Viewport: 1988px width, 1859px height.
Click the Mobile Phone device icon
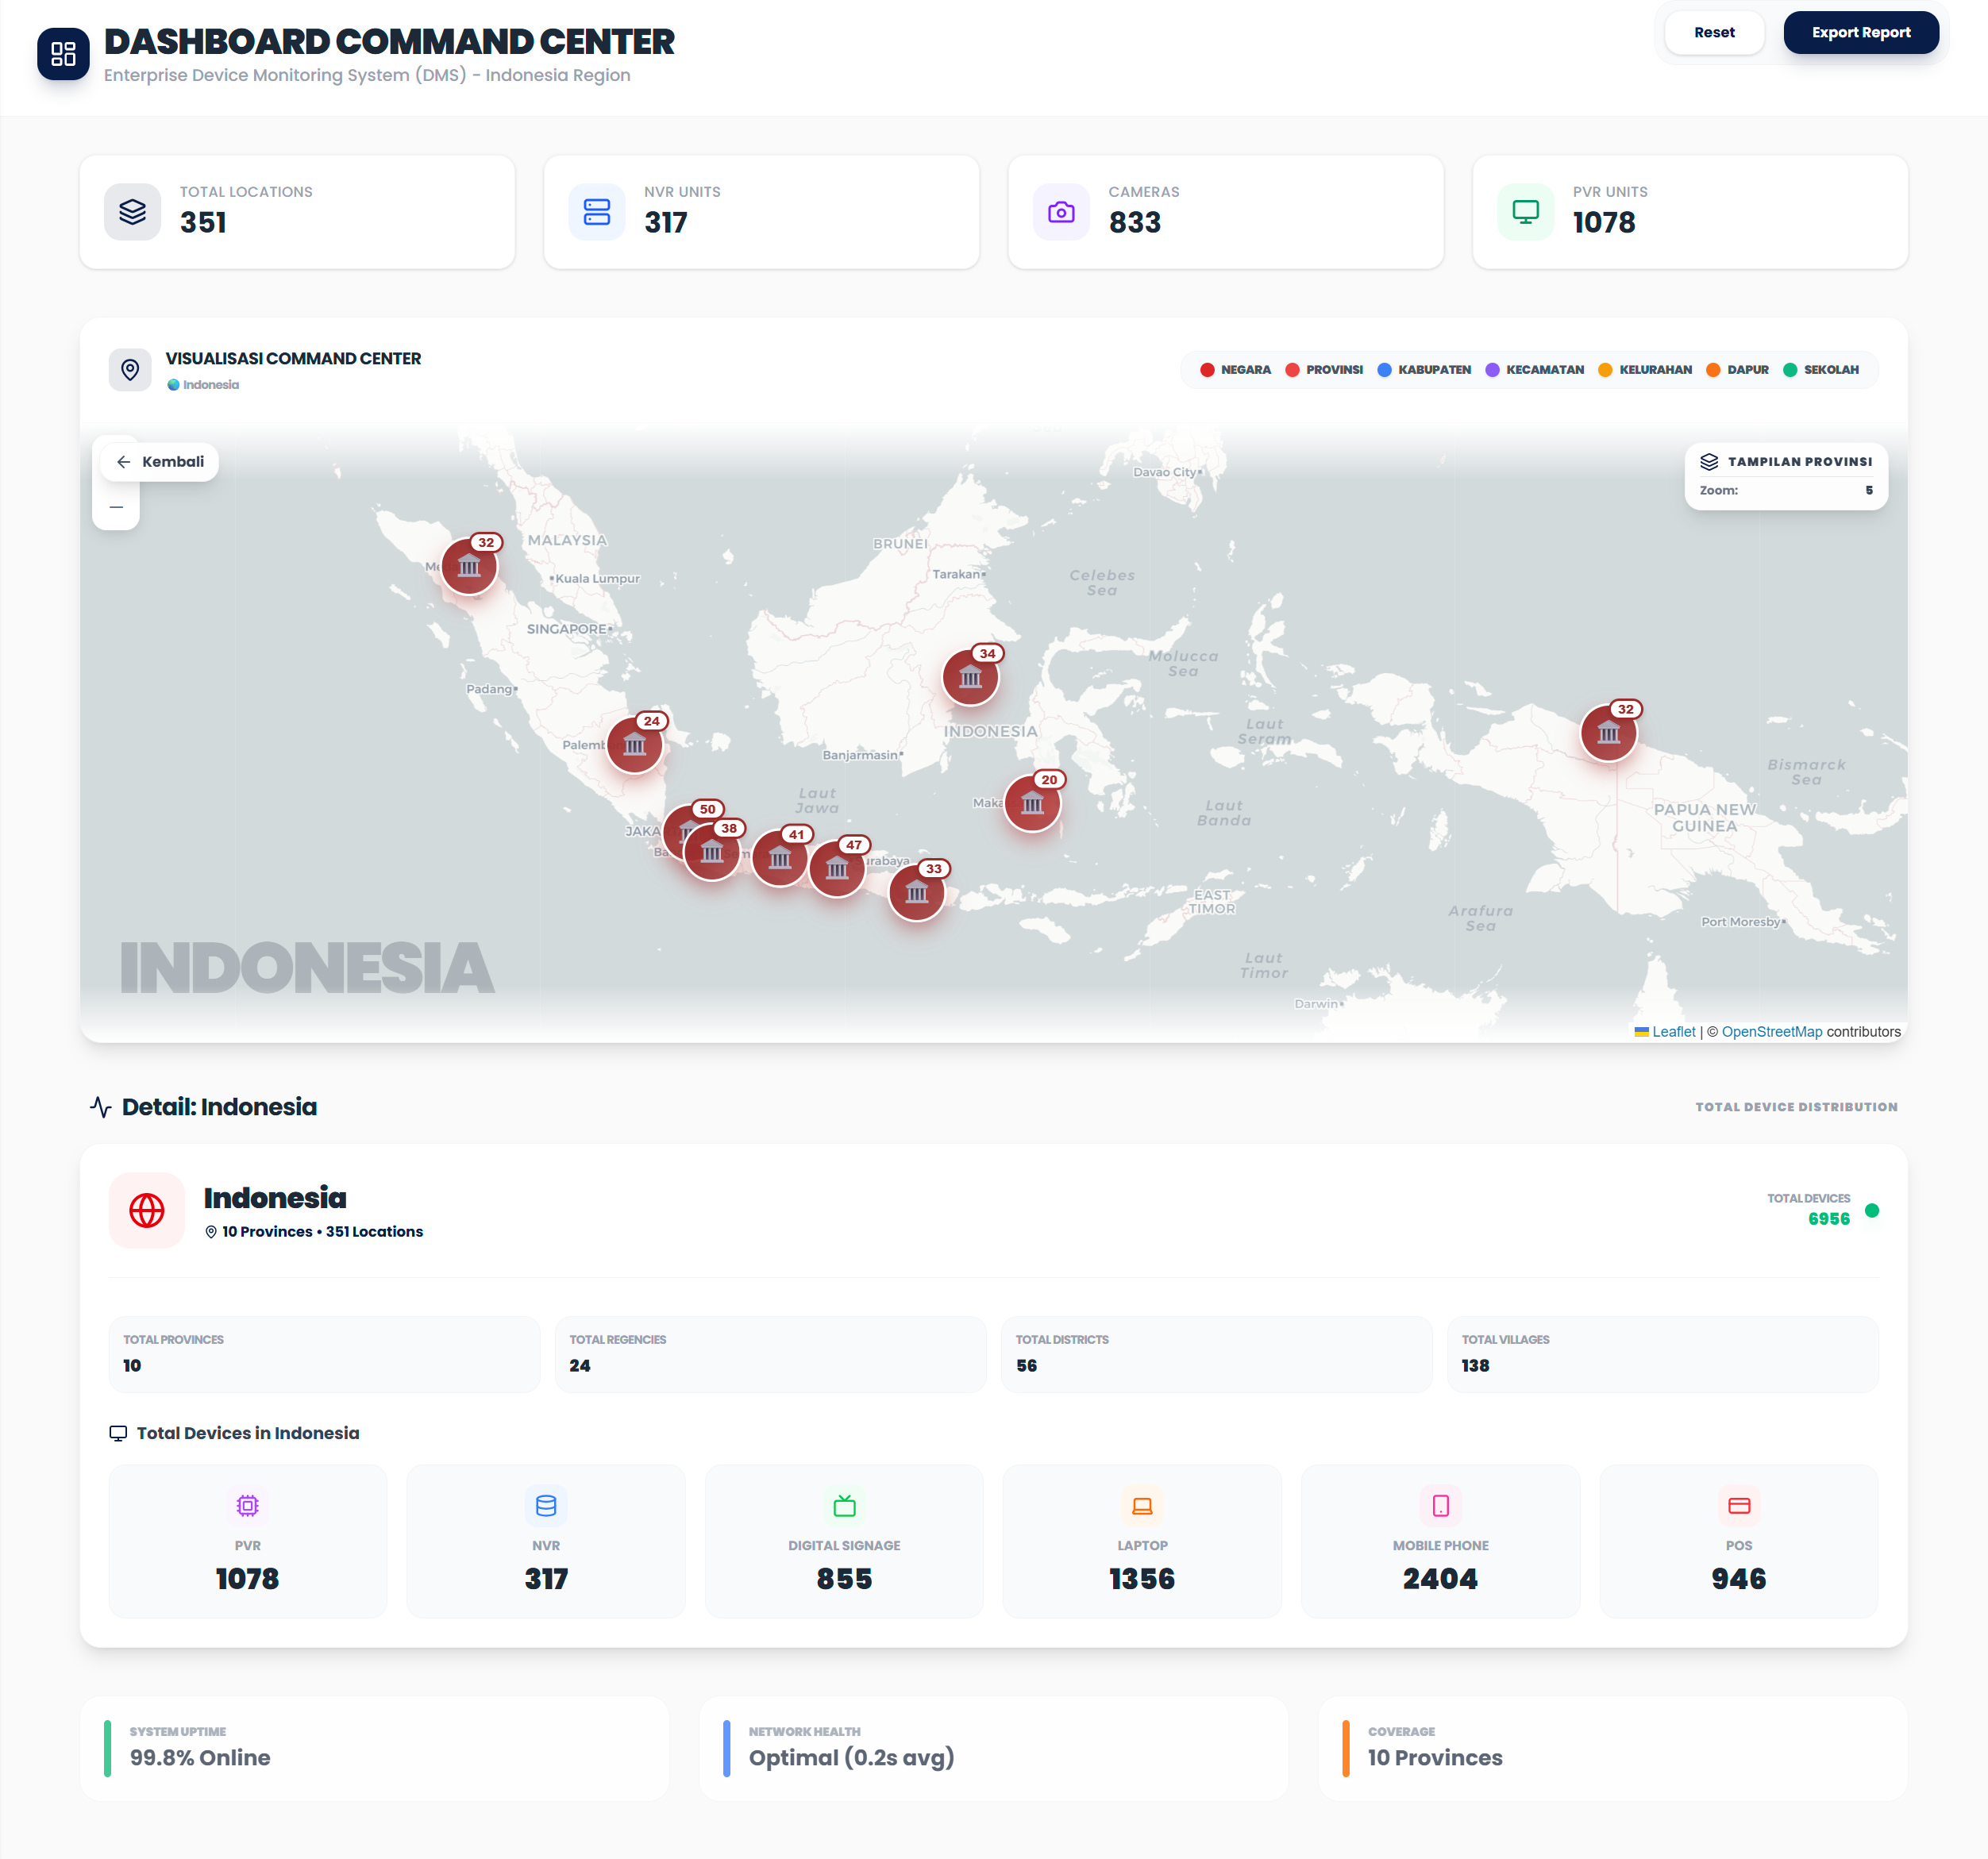pyautogui.click(x=1440, y=1505)
